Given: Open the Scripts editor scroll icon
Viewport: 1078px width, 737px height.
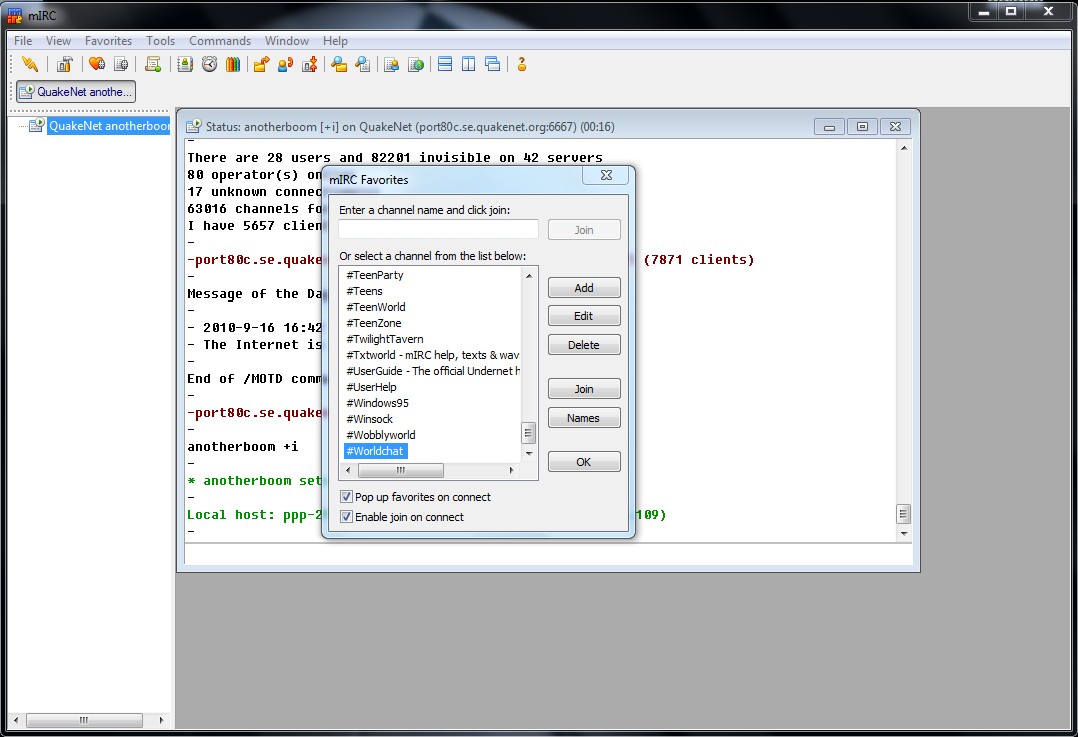Looking at the screenshot, I should click(153, 64).
